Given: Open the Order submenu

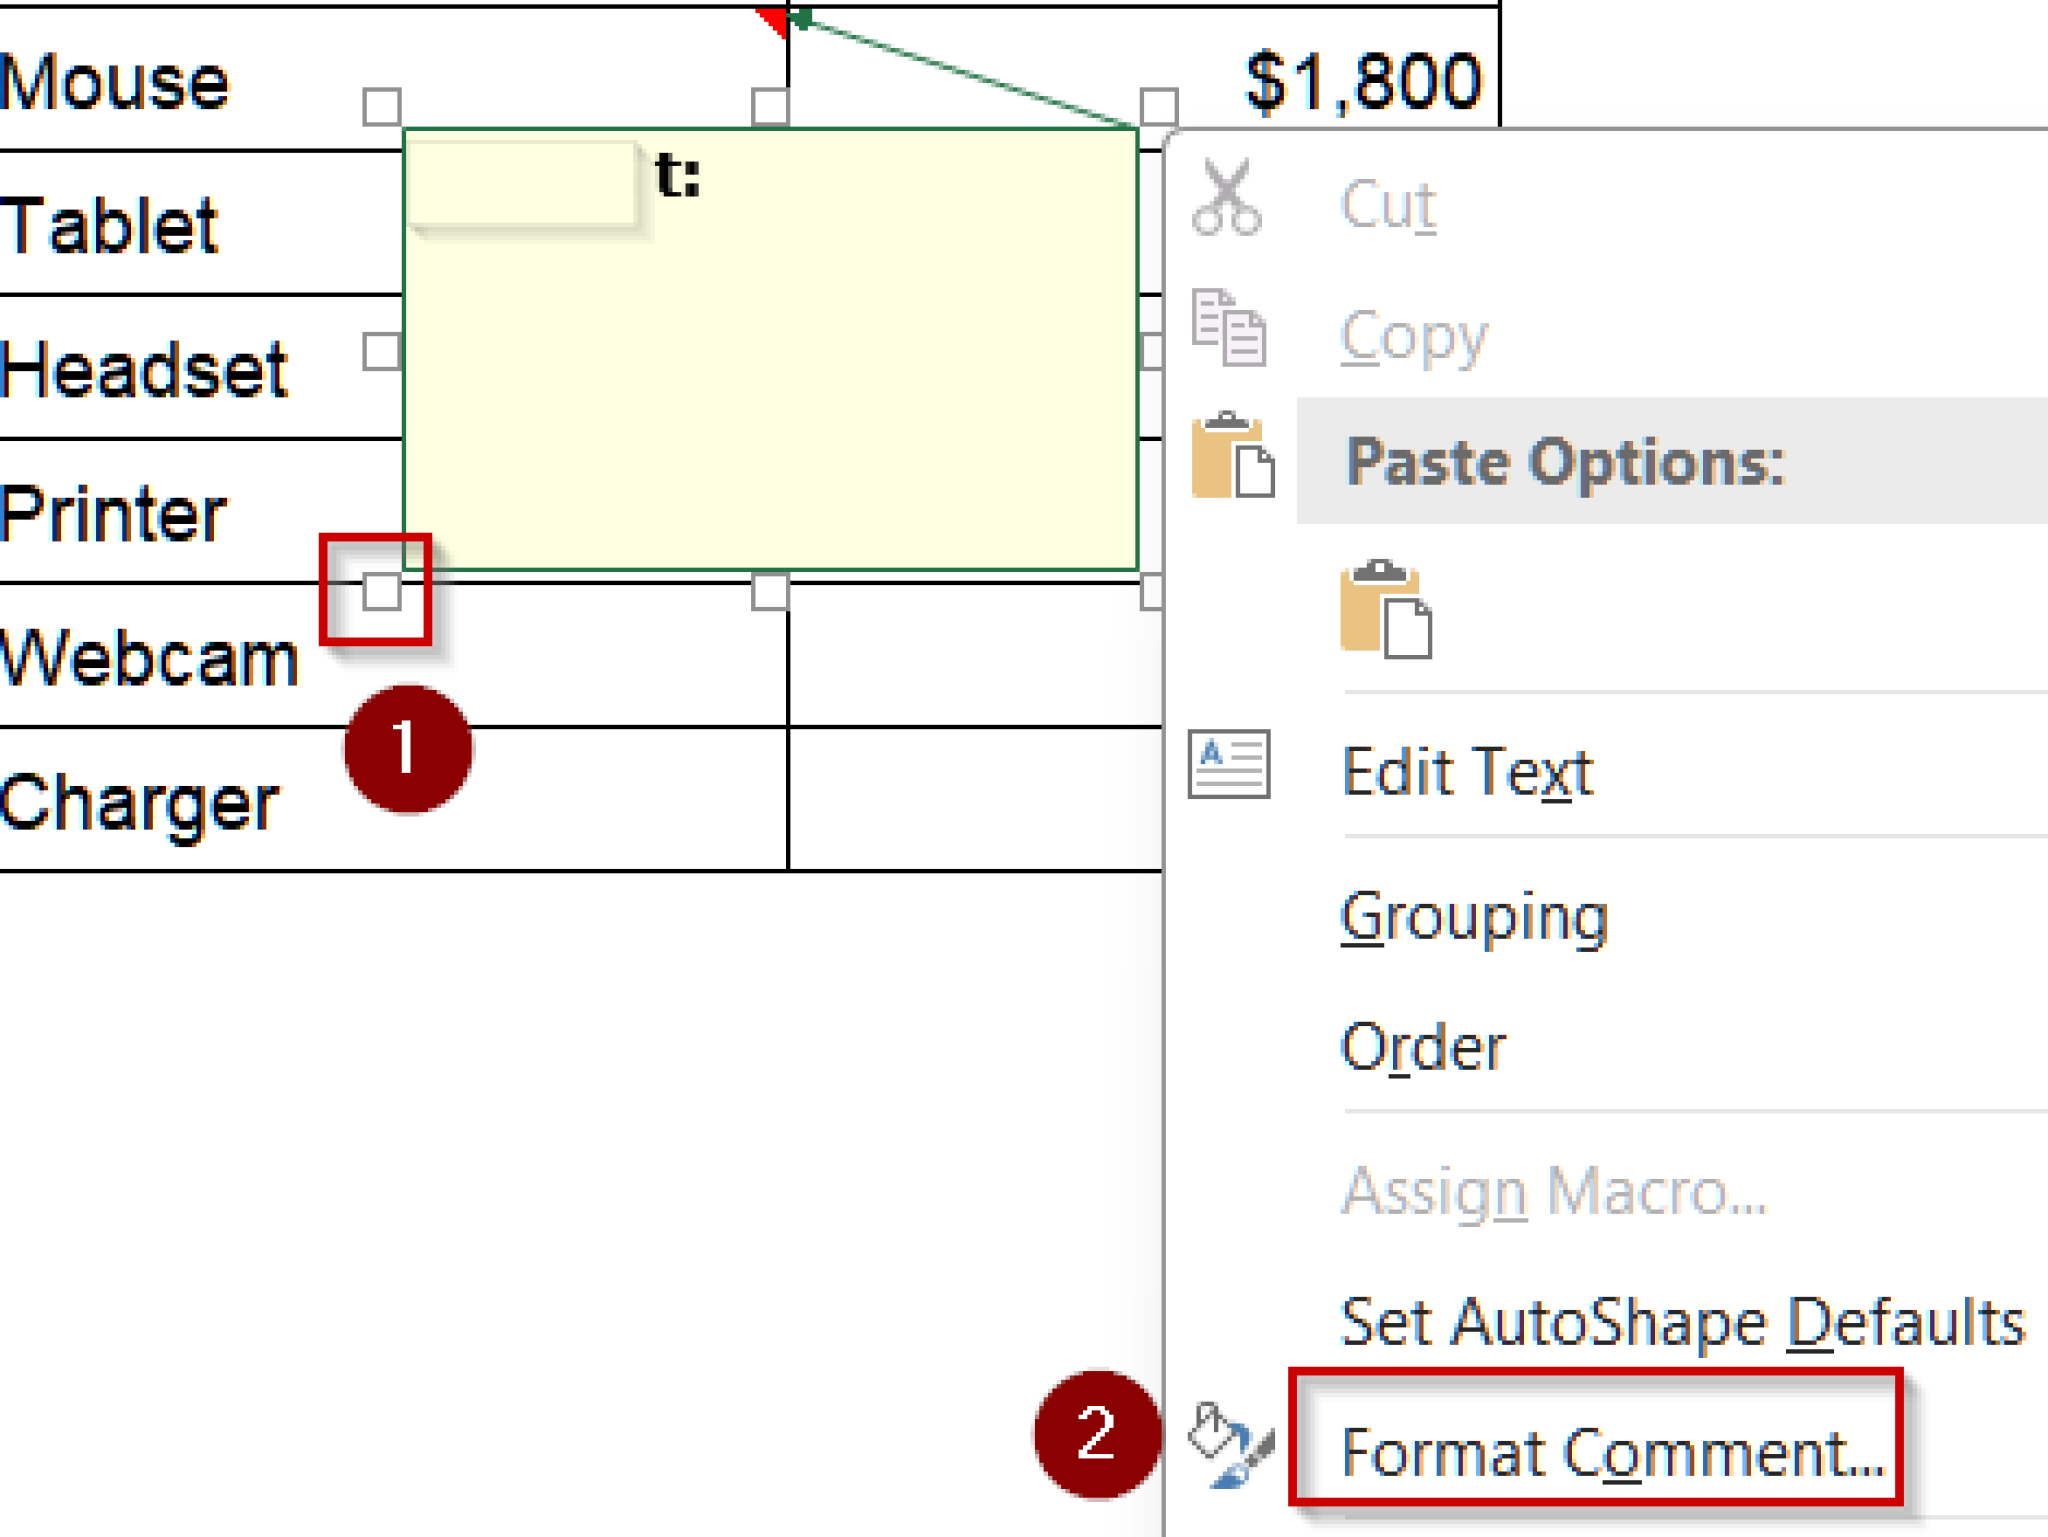Looking at the screenshot, I should [1423, 1045].
